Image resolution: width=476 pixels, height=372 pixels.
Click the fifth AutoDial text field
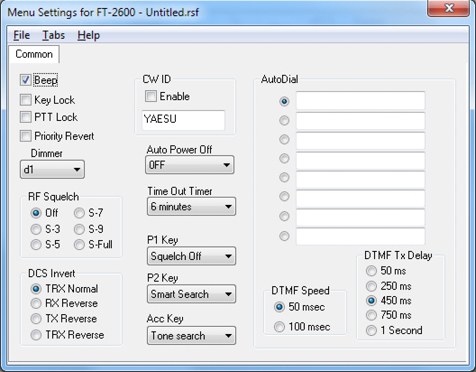361,179
